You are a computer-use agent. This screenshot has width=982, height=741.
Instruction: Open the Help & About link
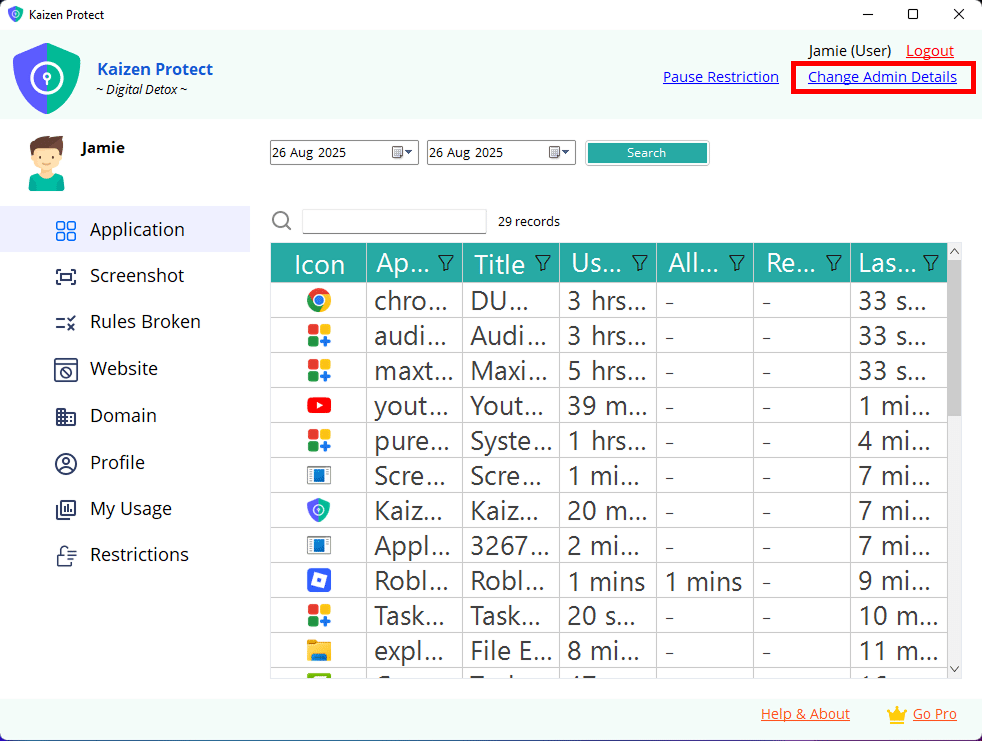coord(805,714)
